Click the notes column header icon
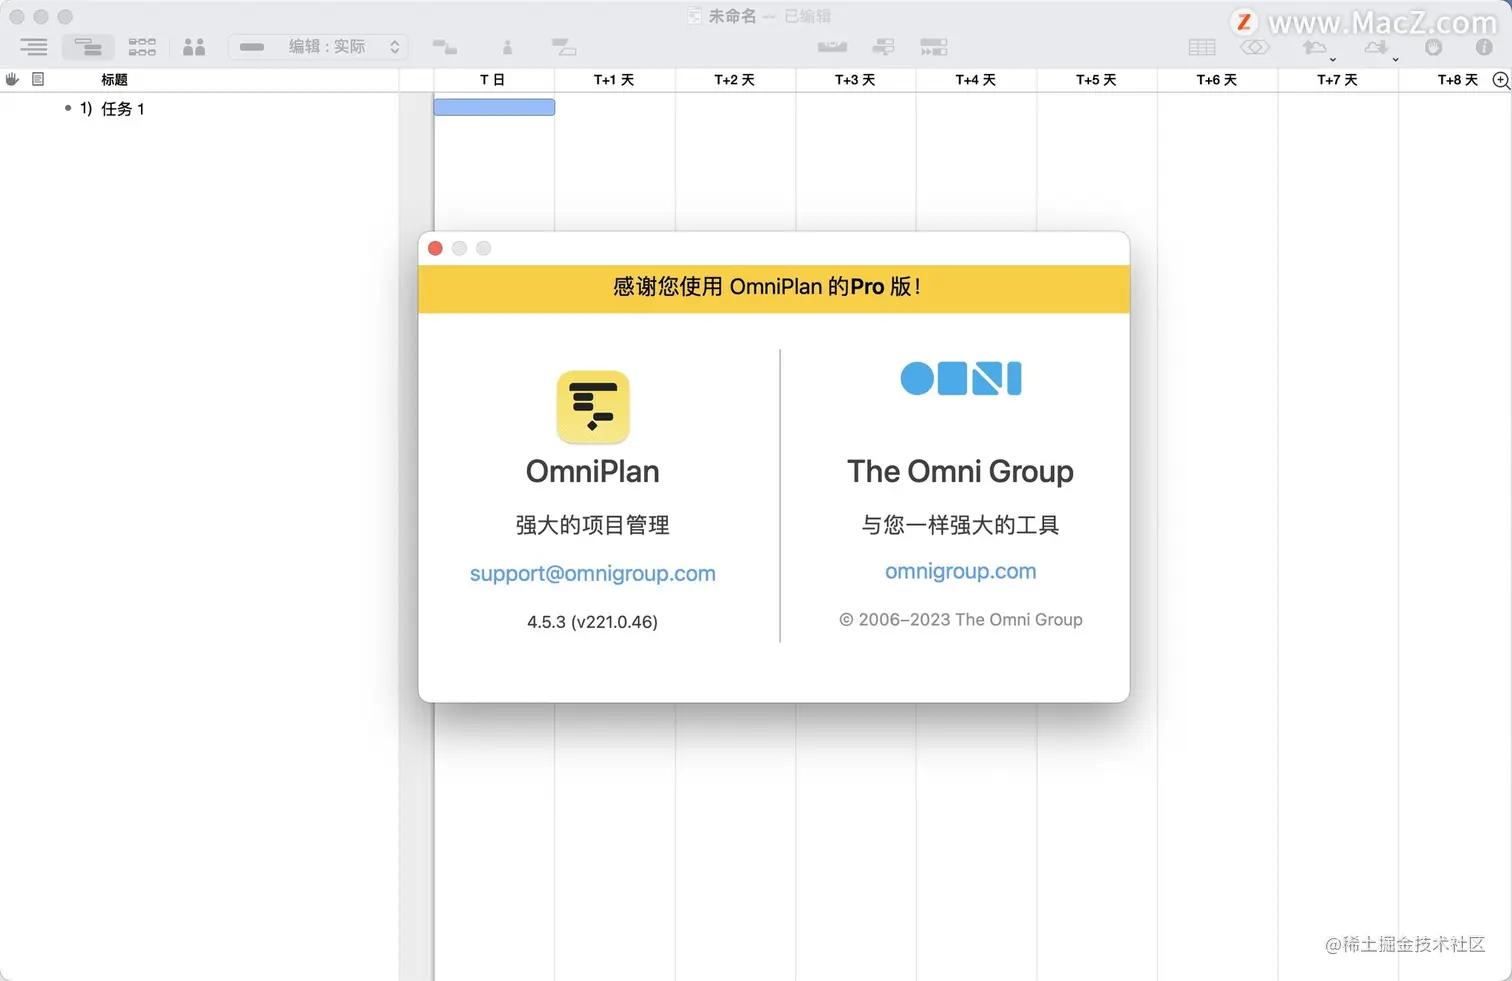Image resolution: width=1512 pixels, height=981 pixels. (38, 79)
